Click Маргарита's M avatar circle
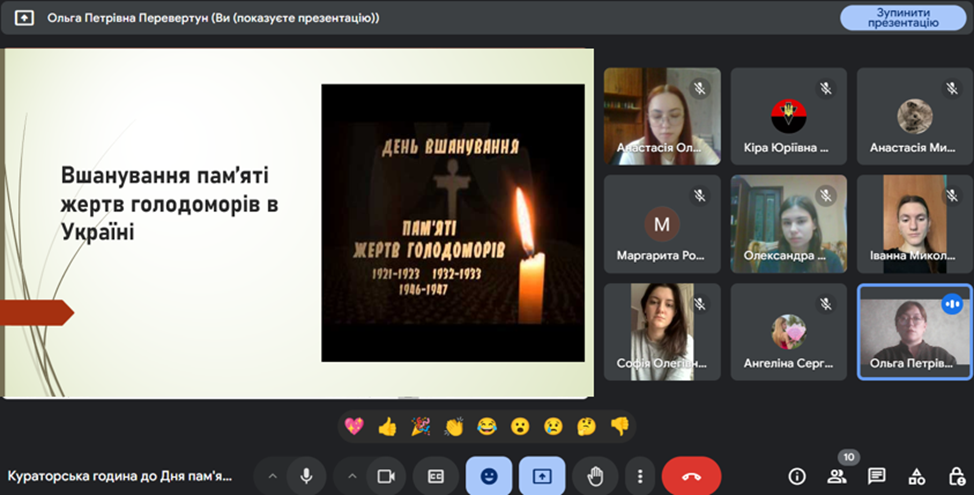974x495 pixels. coord(662,224)
